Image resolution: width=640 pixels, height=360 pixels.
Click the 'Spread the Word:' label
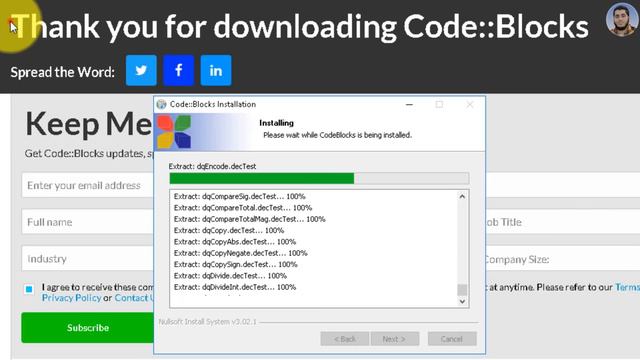click(x=62, y=72)
